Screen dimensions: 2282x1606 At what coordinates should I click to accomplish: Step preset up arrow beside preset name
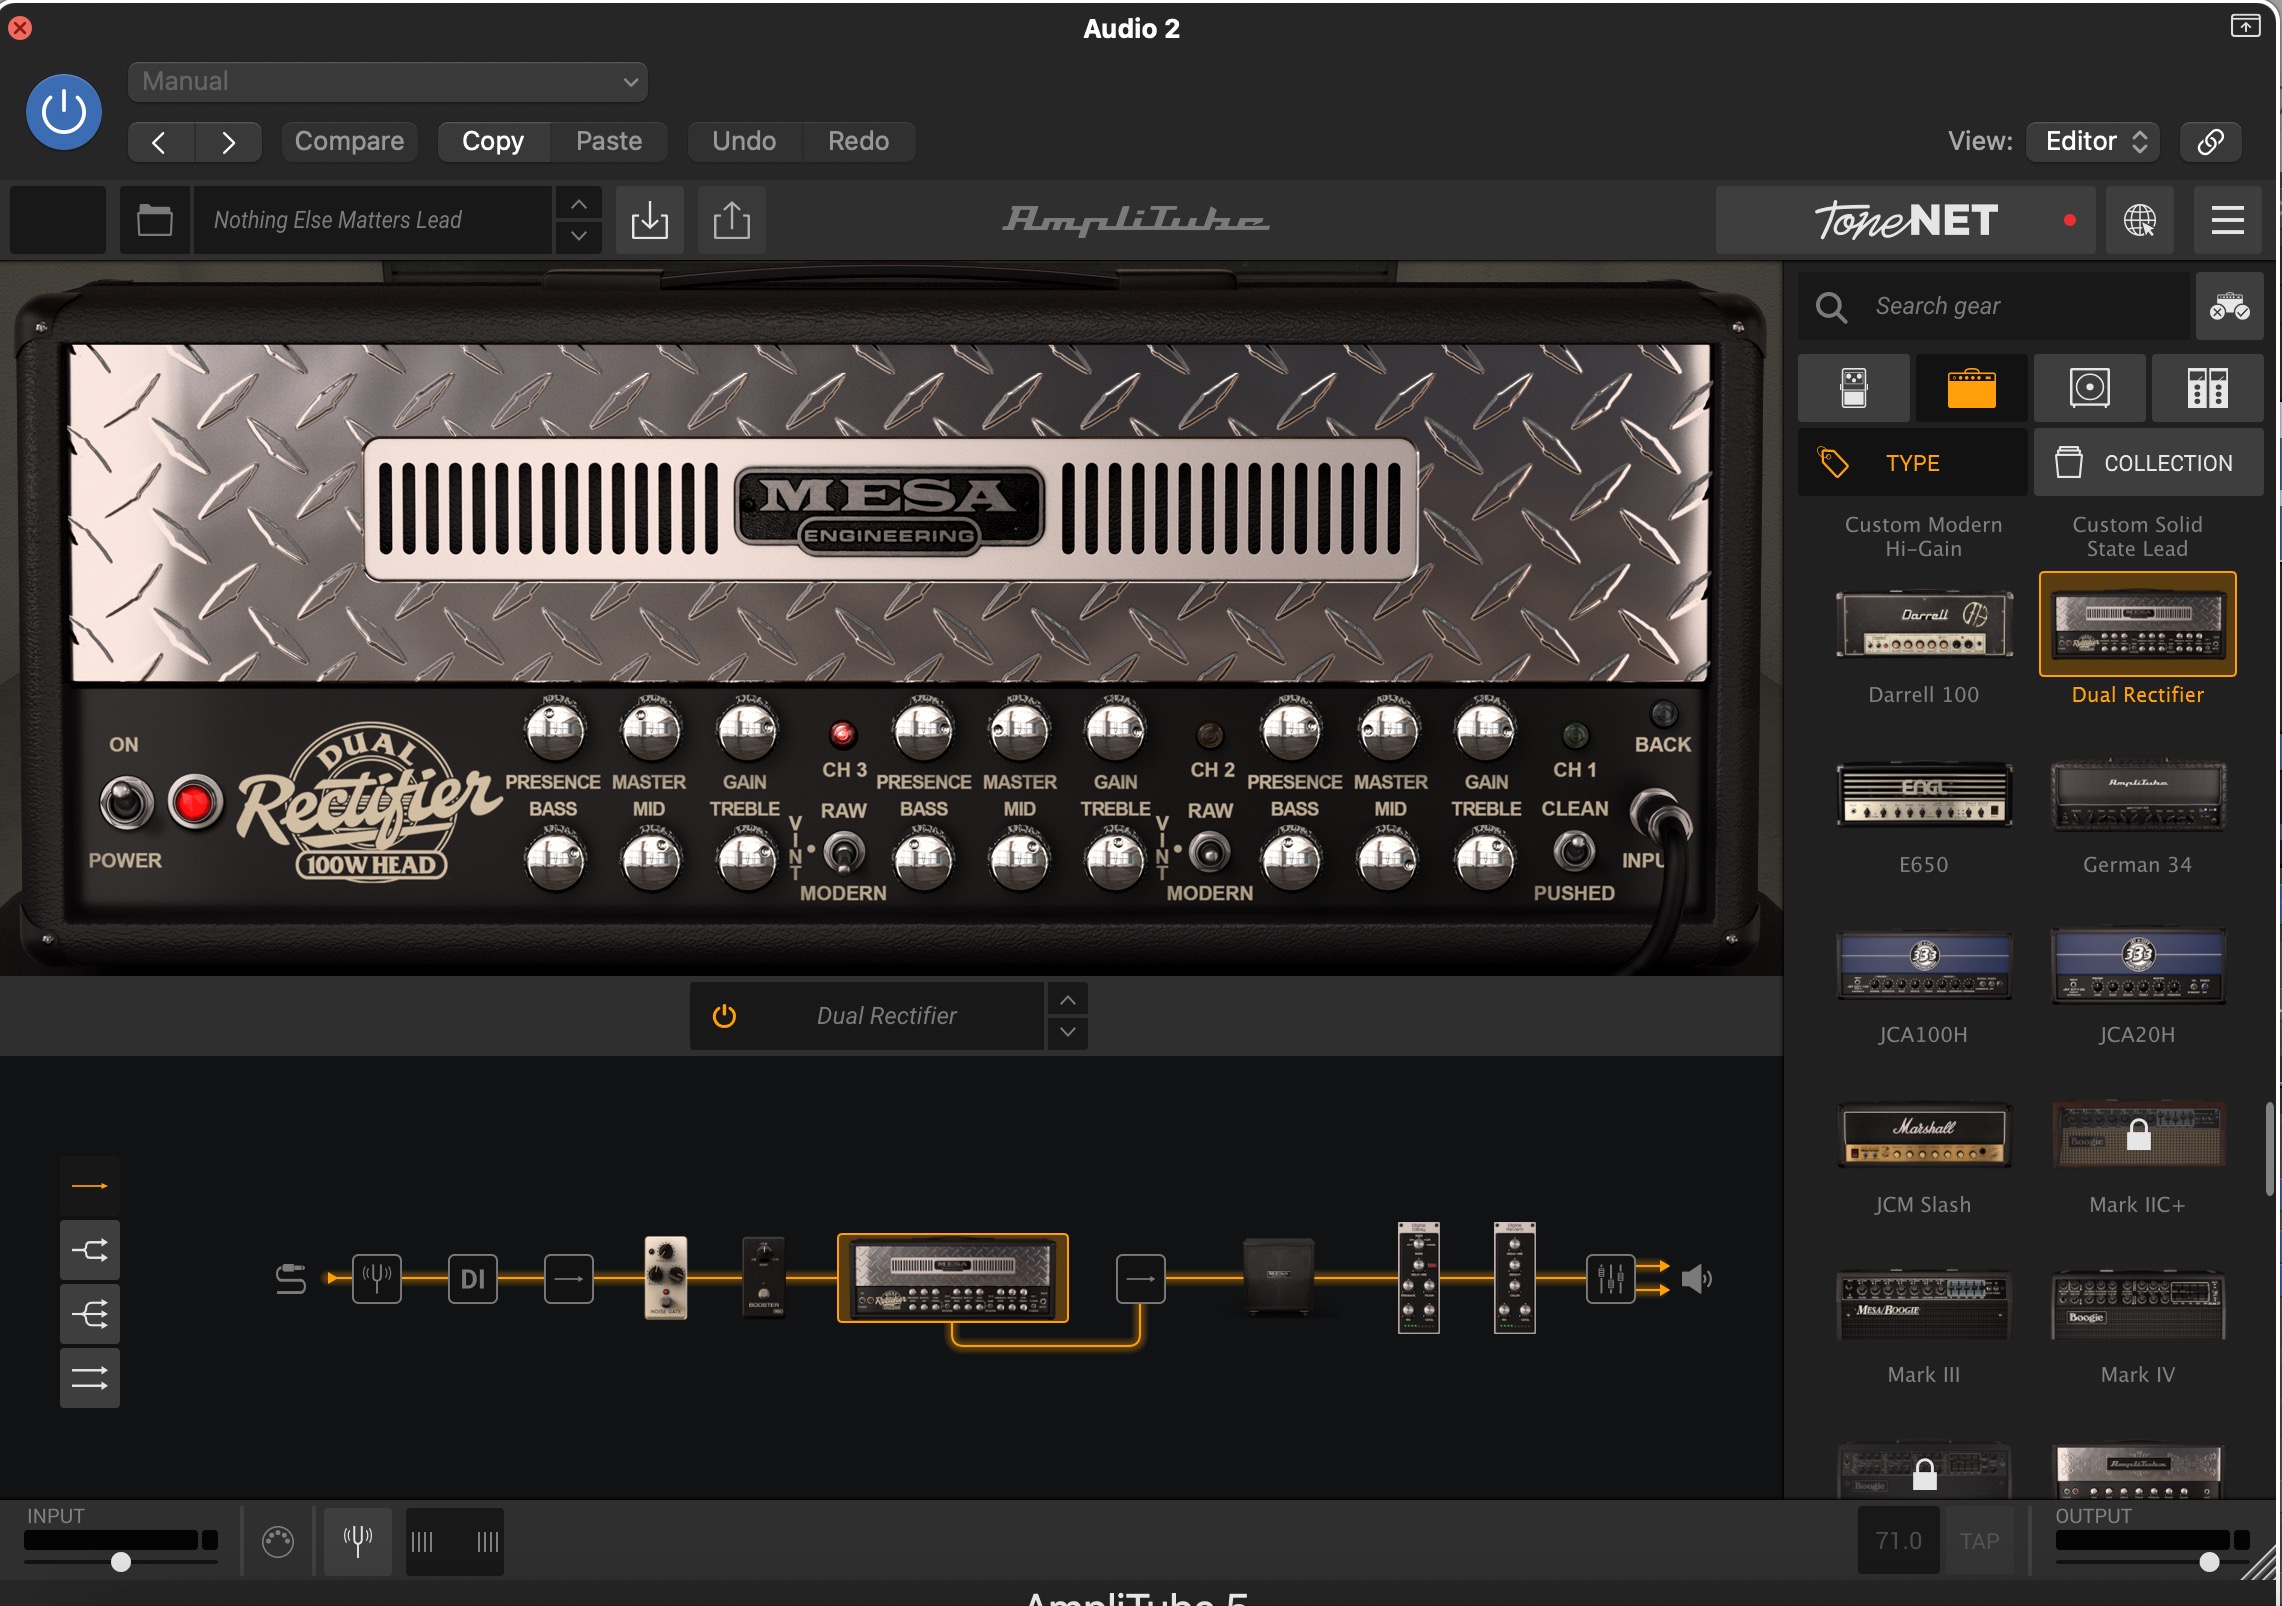pos(578,204)
